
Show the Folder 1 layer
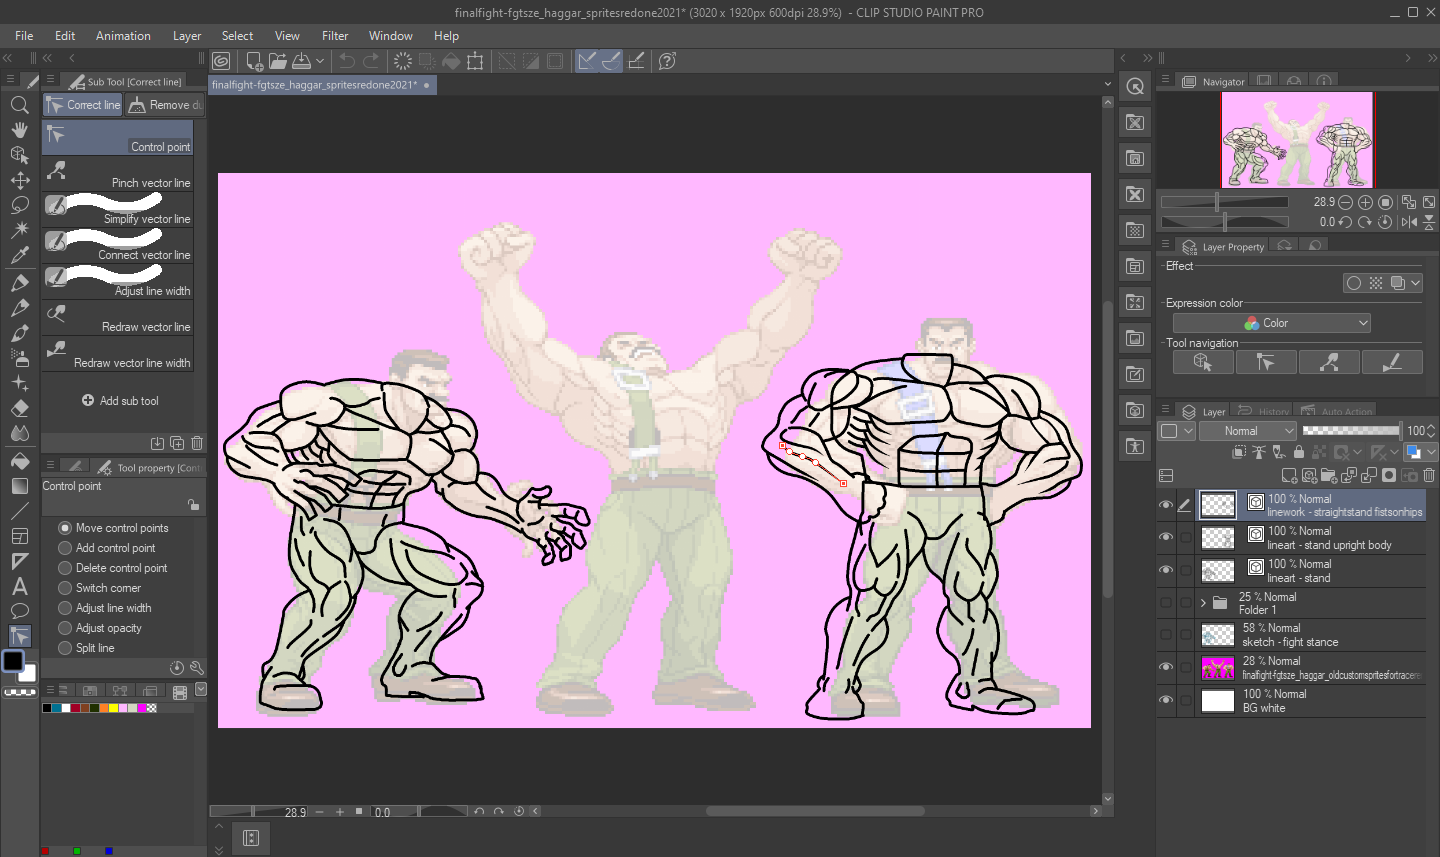(x=1165, y=603)
